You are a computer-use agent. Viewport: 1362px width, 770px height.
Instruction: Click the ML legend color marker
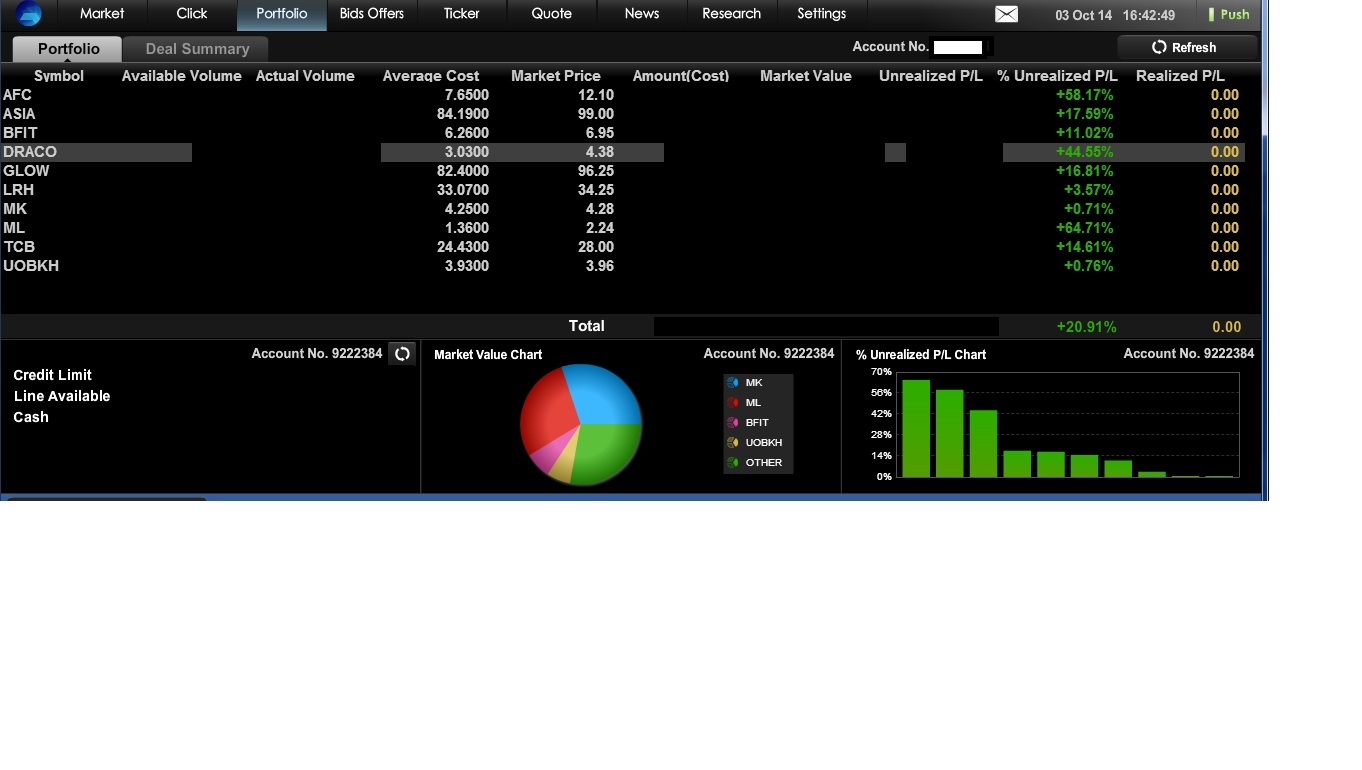pyautogui.click(x=733, y=403)
